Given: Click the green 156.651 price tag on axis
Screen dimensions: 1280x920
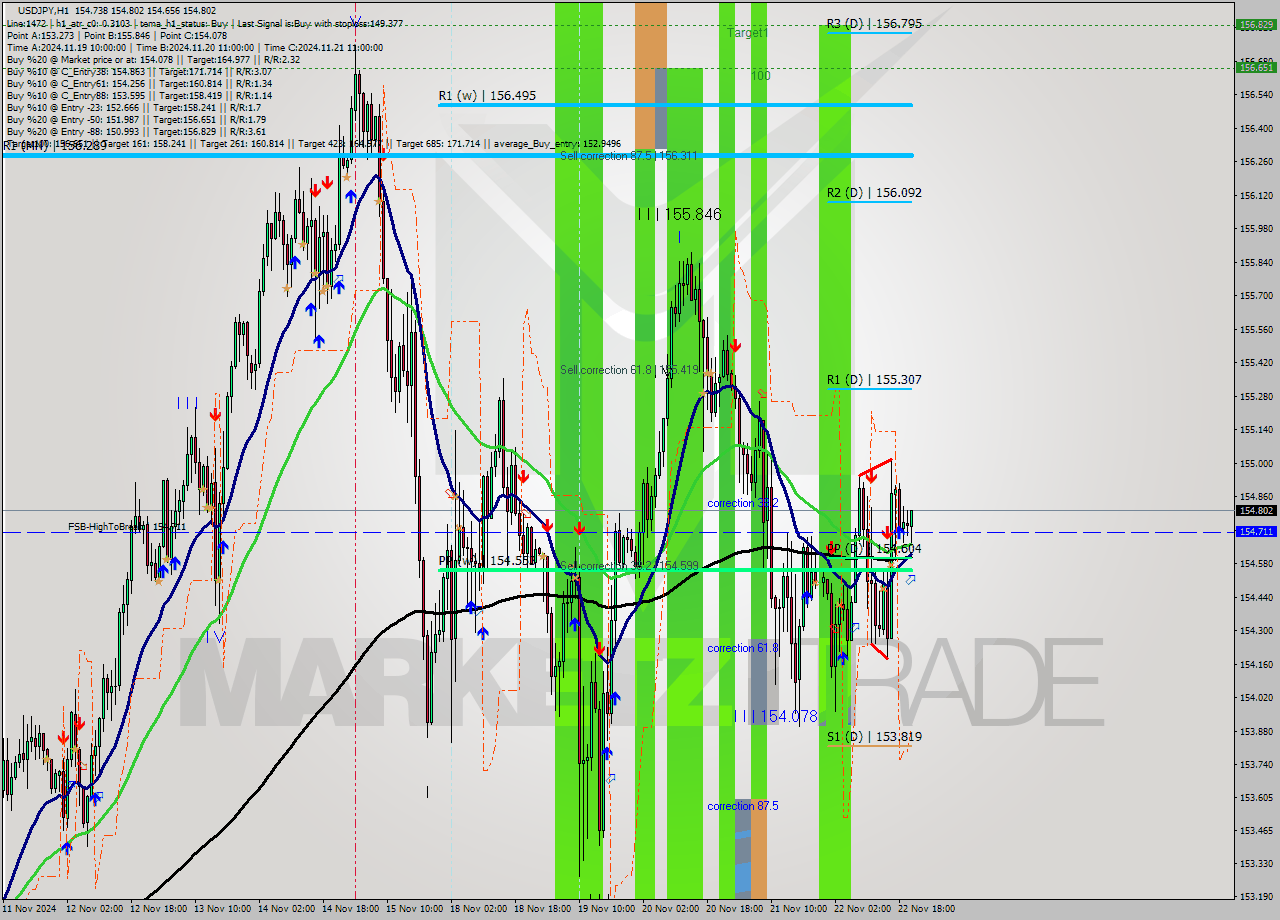Looking at the screenshot, I should pyautogui.click(x=1257, y=67).
